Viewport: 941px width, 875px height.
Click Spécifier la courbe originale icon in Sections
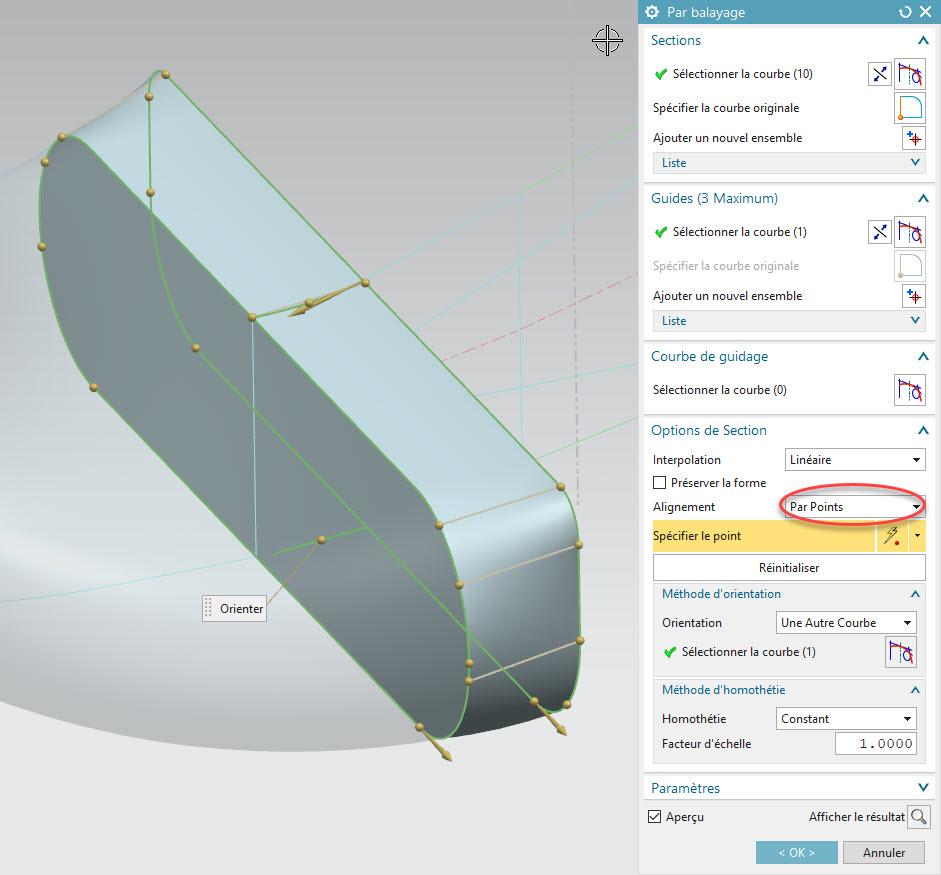(909, 108)
